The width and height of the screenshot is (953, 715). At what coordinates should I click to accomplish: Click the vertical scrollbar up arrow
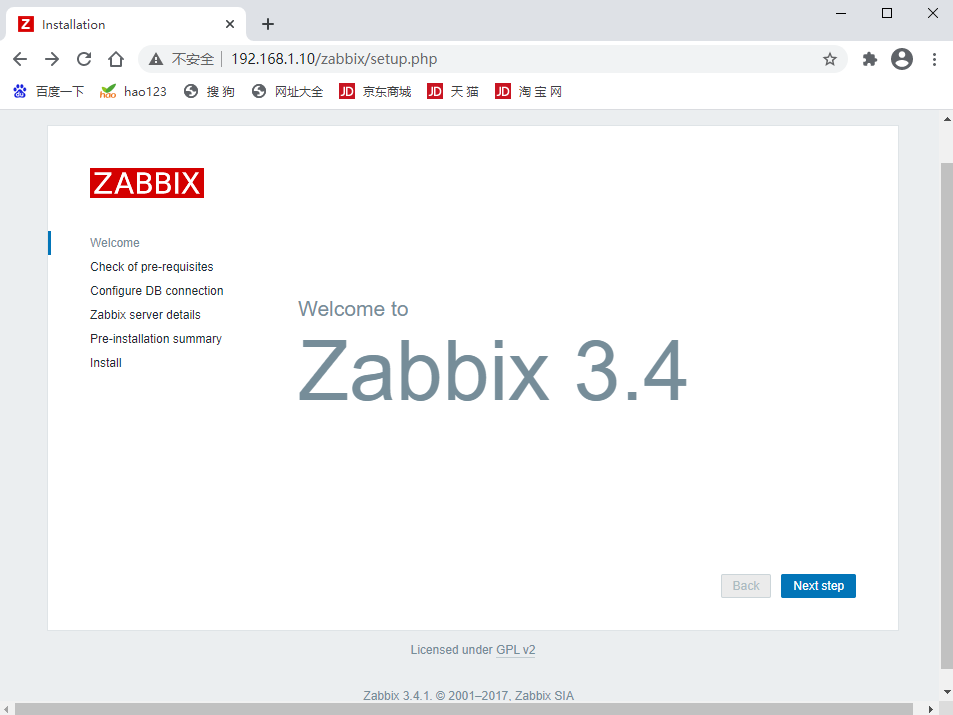pyautogui.click(x=947, y=119)
